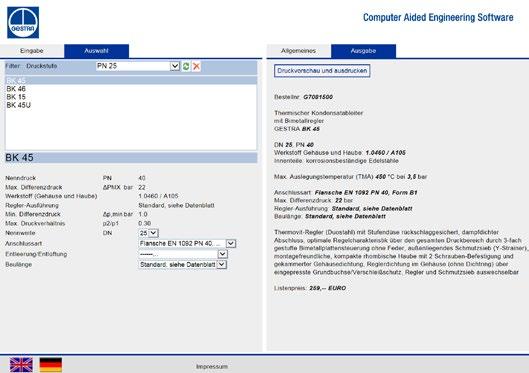Click the GESTRA logo icon
The image size is (529, 373).
coord(23,22)
